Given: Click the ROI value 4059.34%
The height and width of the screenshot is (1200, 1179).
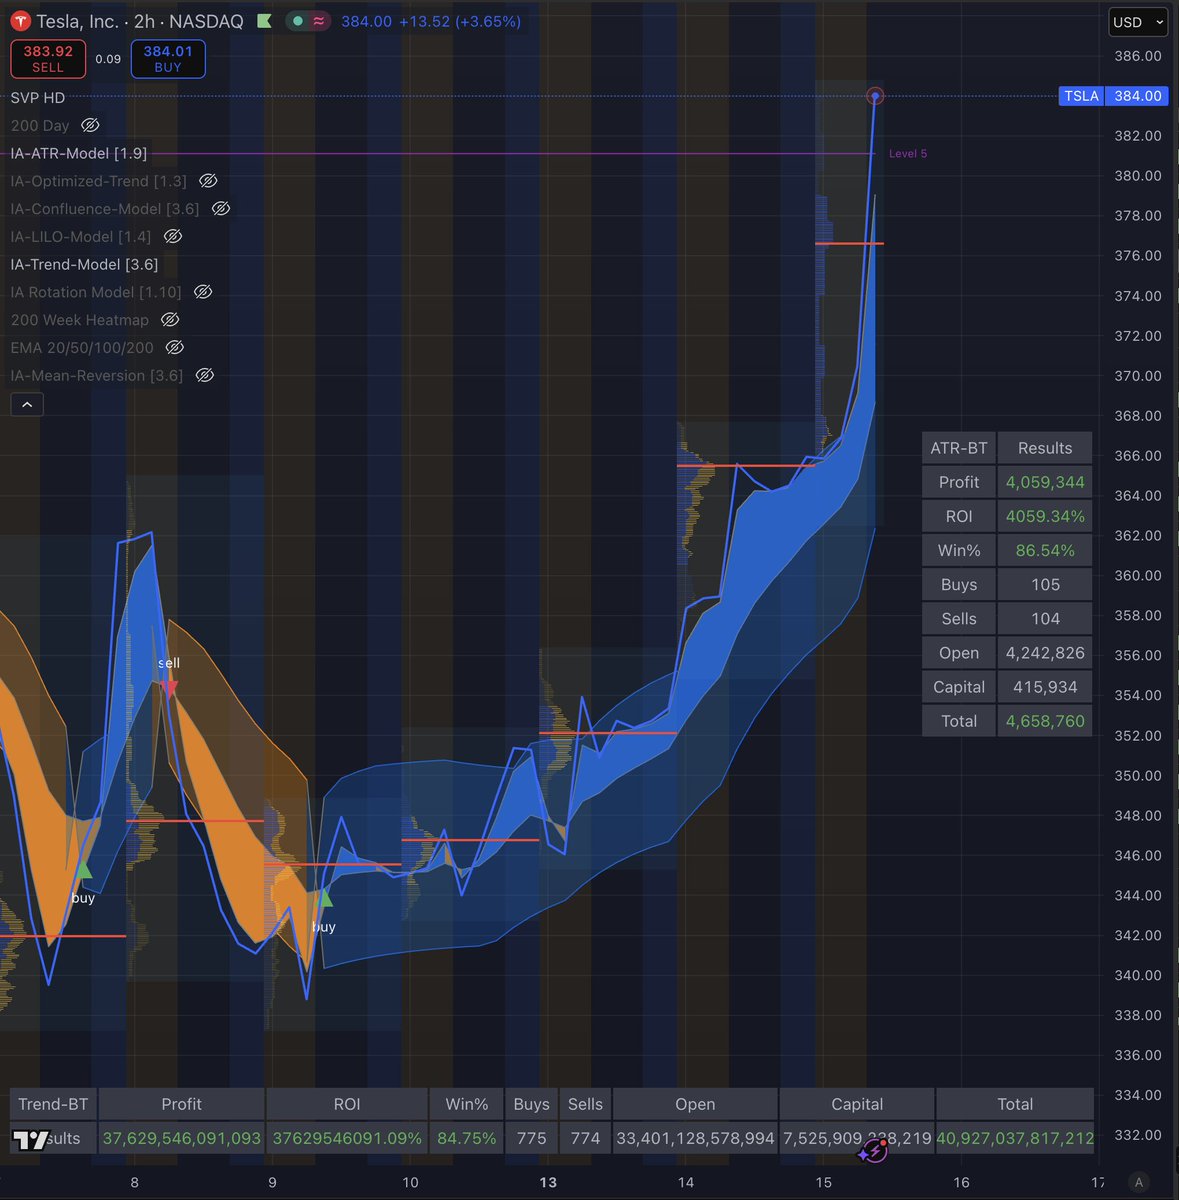Looking at the screenshot, I should tap(1045, 516).
